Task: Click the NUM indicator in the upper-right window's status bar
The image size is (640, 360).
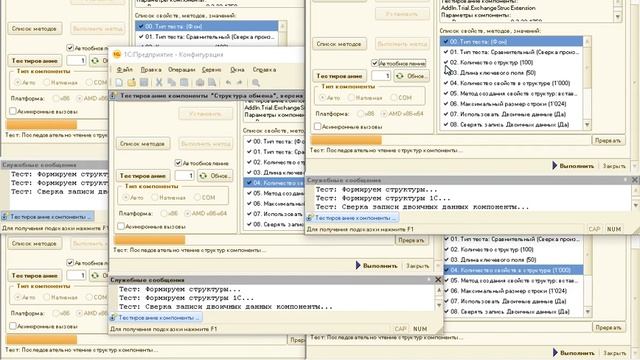Action: [x=614, y=229]
